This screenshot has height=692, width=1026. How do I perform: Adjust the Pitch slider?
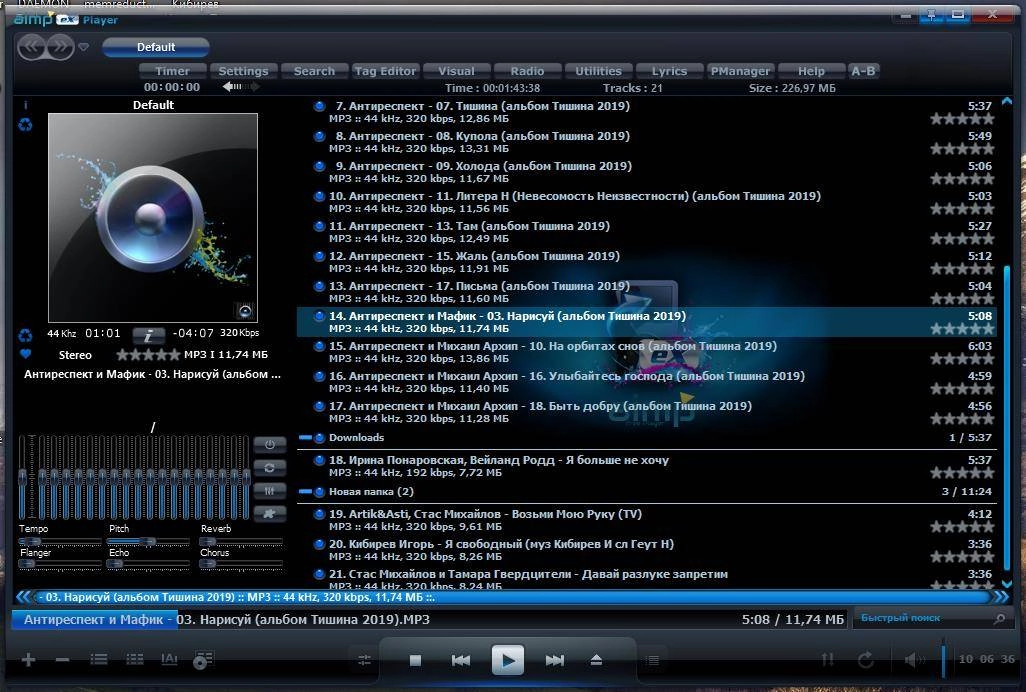click(x=149, y=542)
